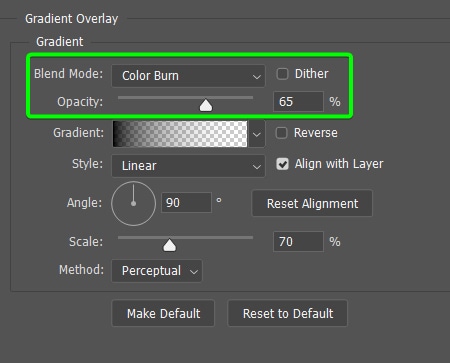Open the gradient editor from gradient preview
Image resolution: width=450 pixels, height=363 pixels.
point(180,134)
